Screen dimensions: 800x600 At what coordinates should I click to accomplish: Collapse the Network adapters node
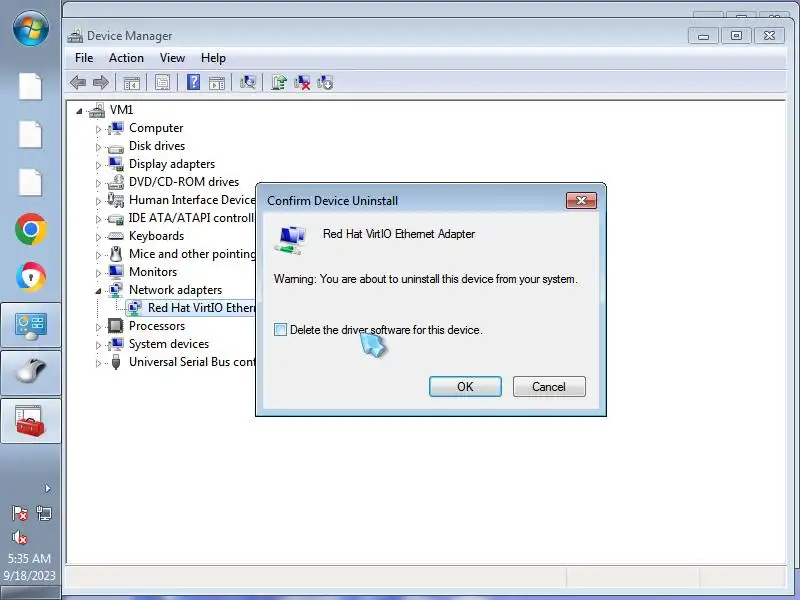pyautogui.click(x=98, y=291)
